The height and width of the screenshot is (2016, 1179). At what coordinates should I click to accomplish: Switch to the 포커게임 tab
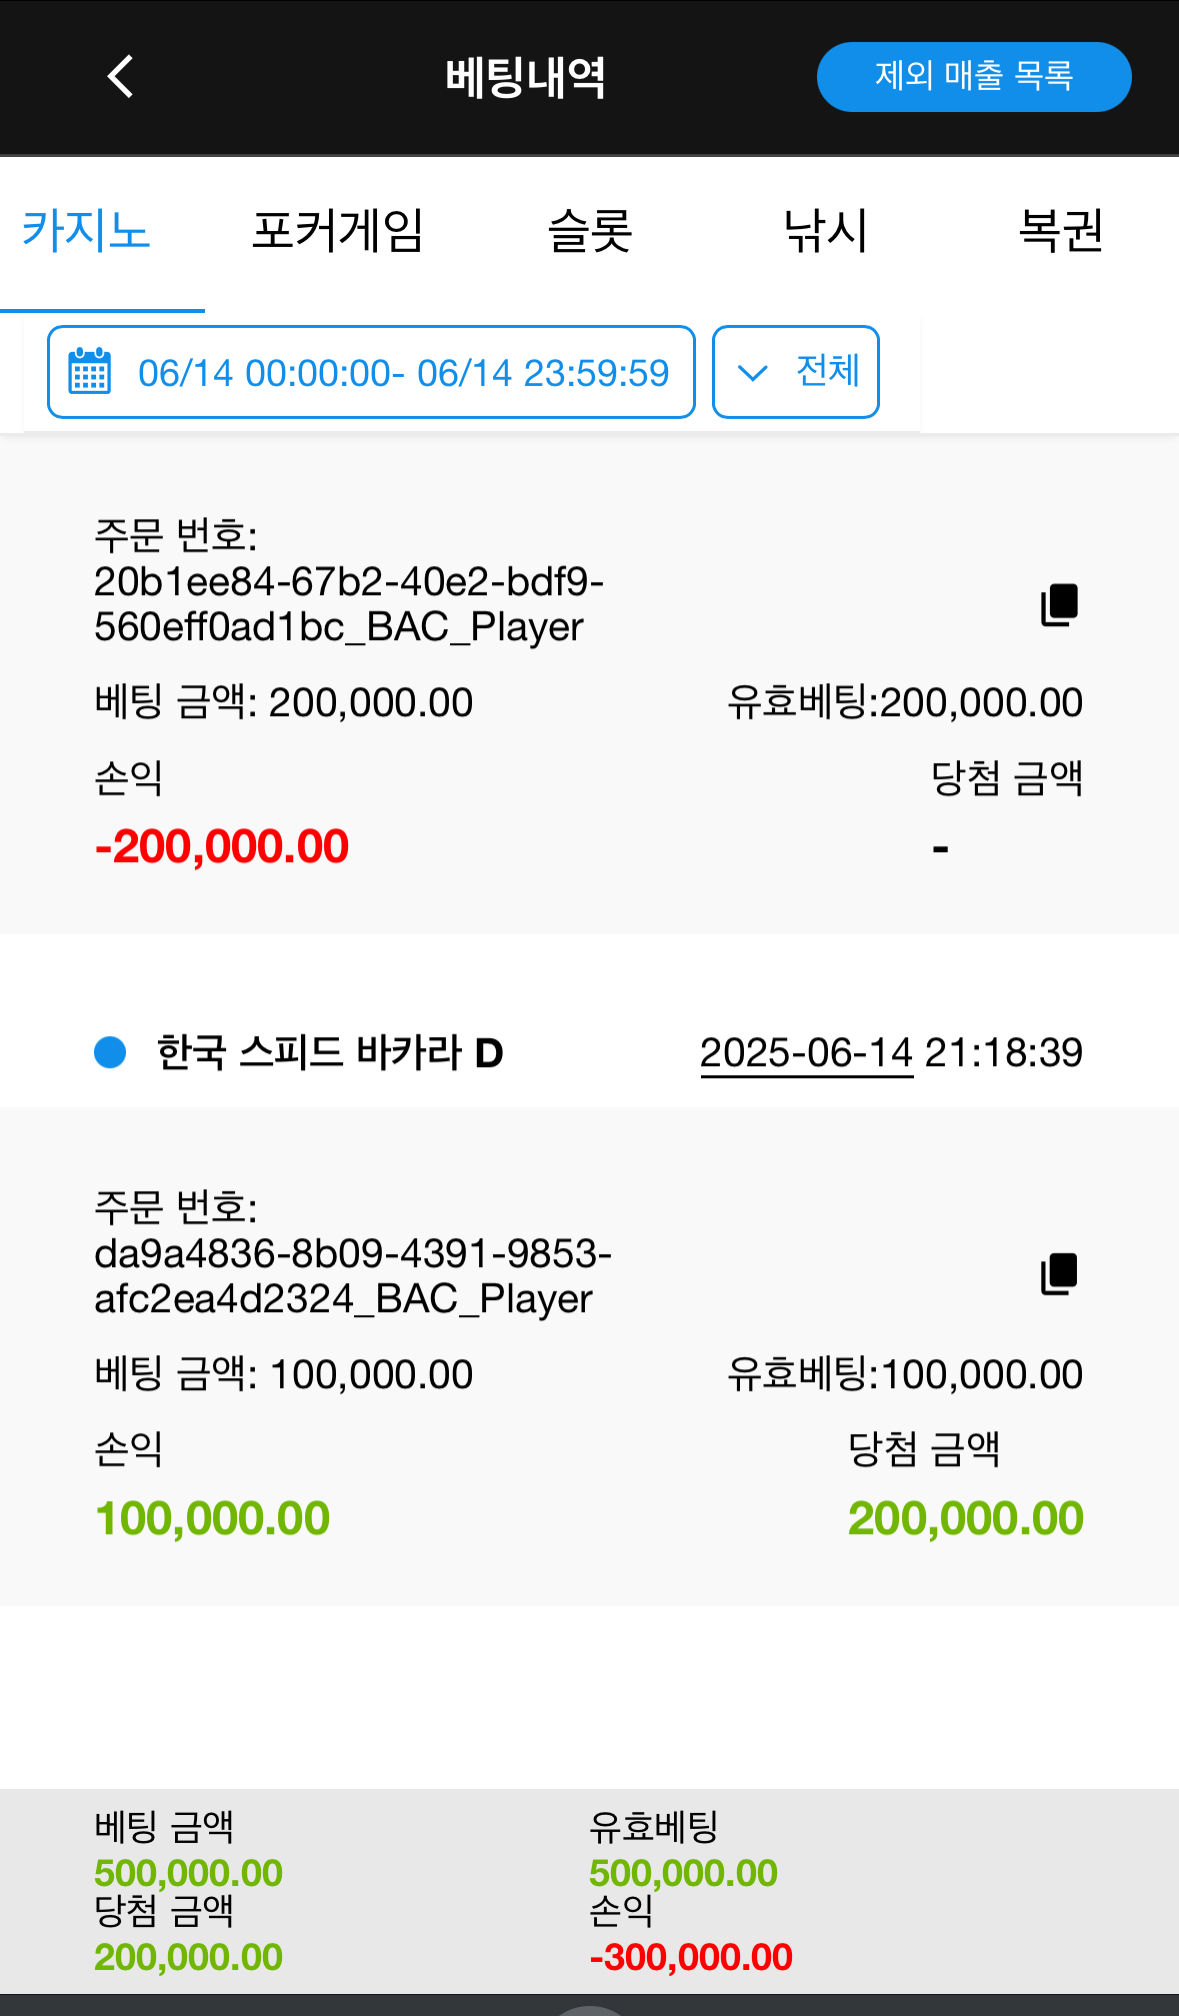337,231
